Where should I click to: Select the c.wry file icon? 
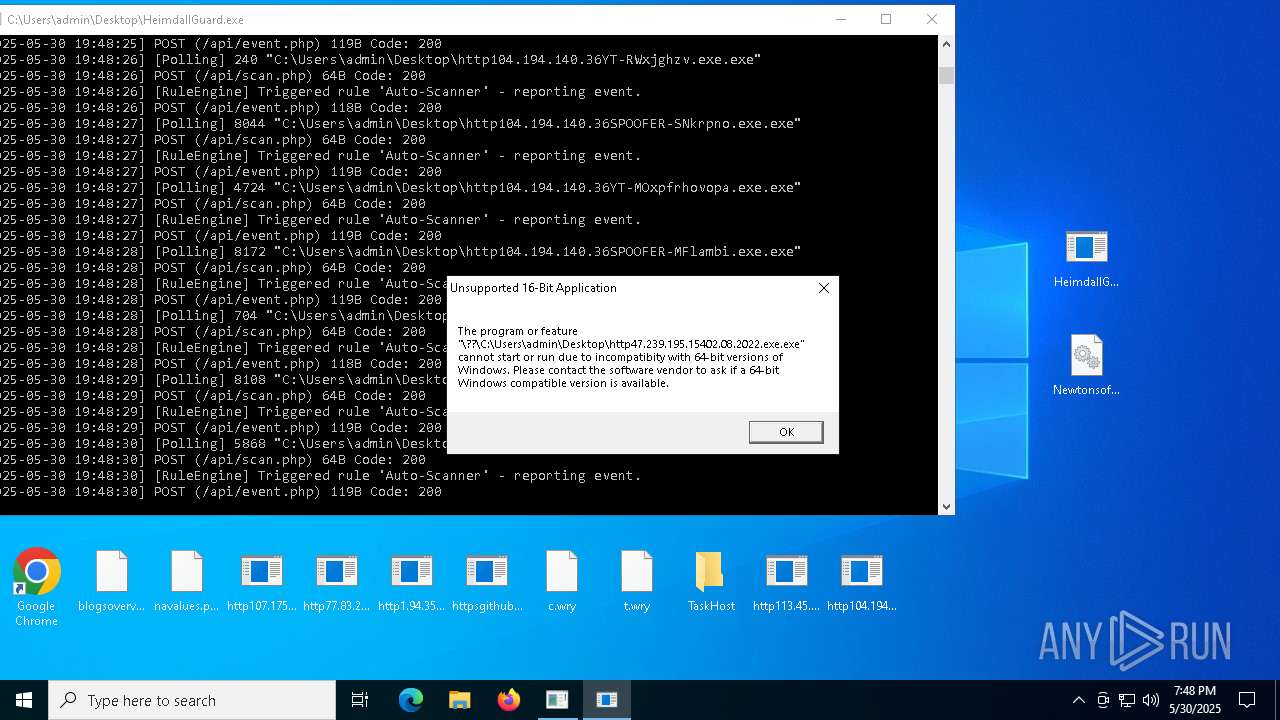point(562,582)
